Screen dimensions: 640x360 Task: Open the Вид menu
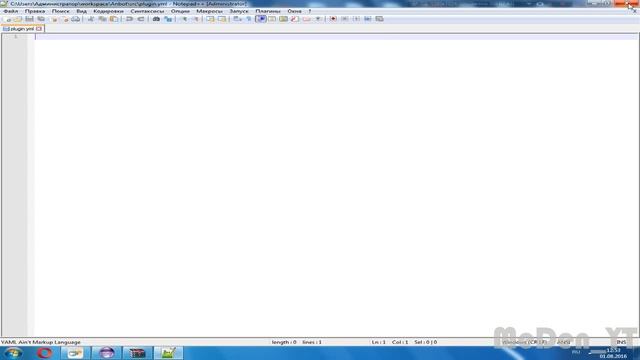tap(81, 11)
